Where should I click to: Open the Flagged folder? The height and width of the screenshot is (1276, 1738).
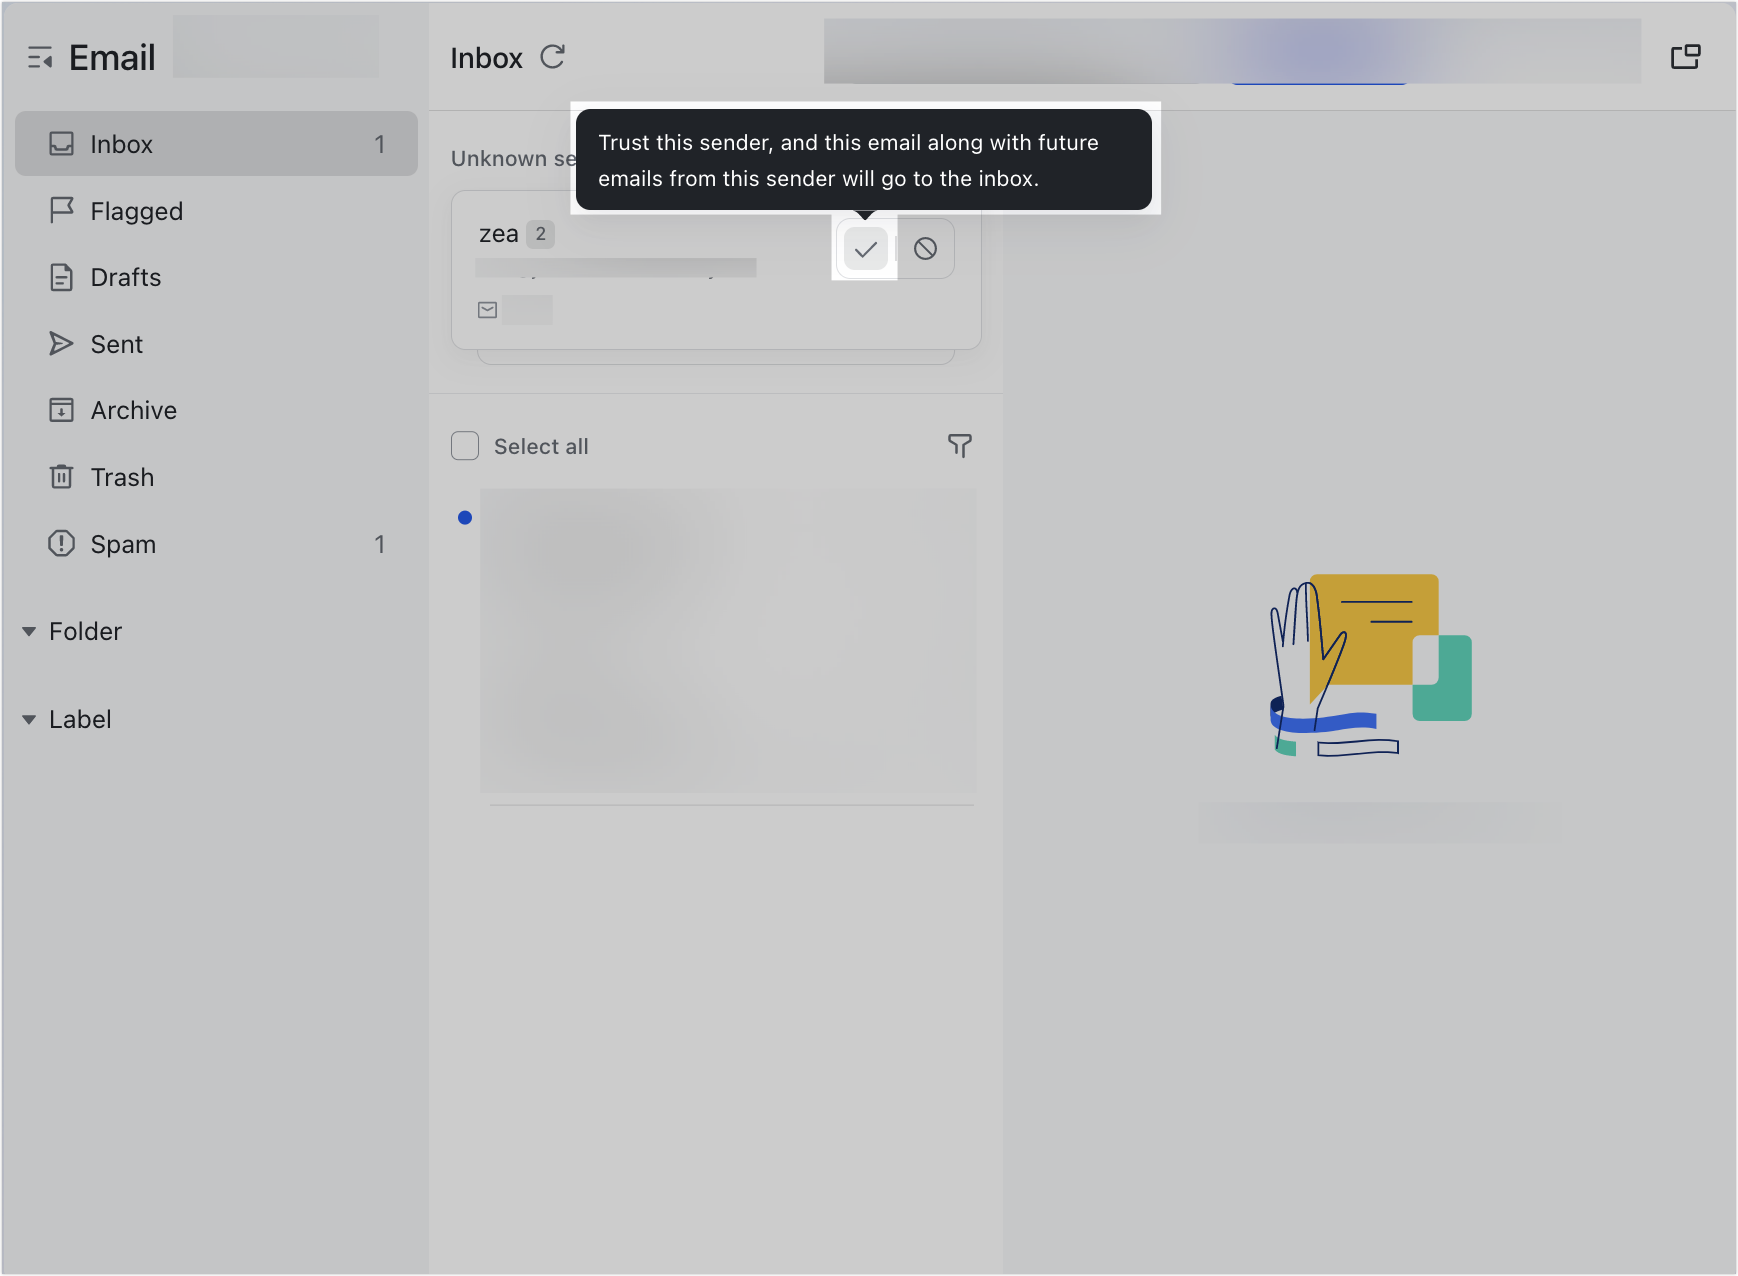point(136,211)
